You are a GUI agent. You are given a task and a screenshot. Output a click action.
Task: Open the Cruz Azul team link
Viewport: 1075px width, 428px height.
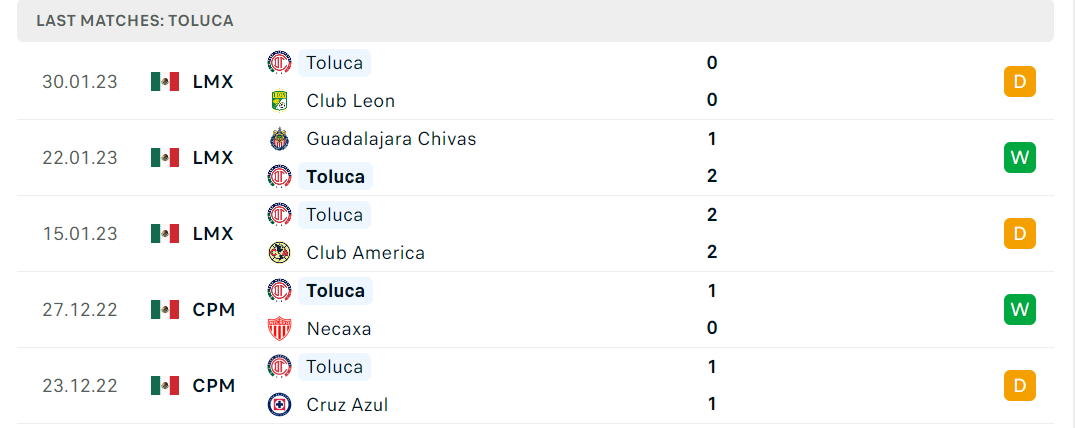[x=347, y=405]
